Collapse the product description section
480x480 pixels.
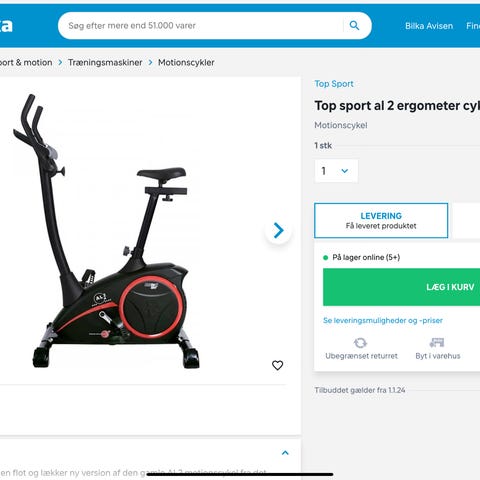point(285,453)
